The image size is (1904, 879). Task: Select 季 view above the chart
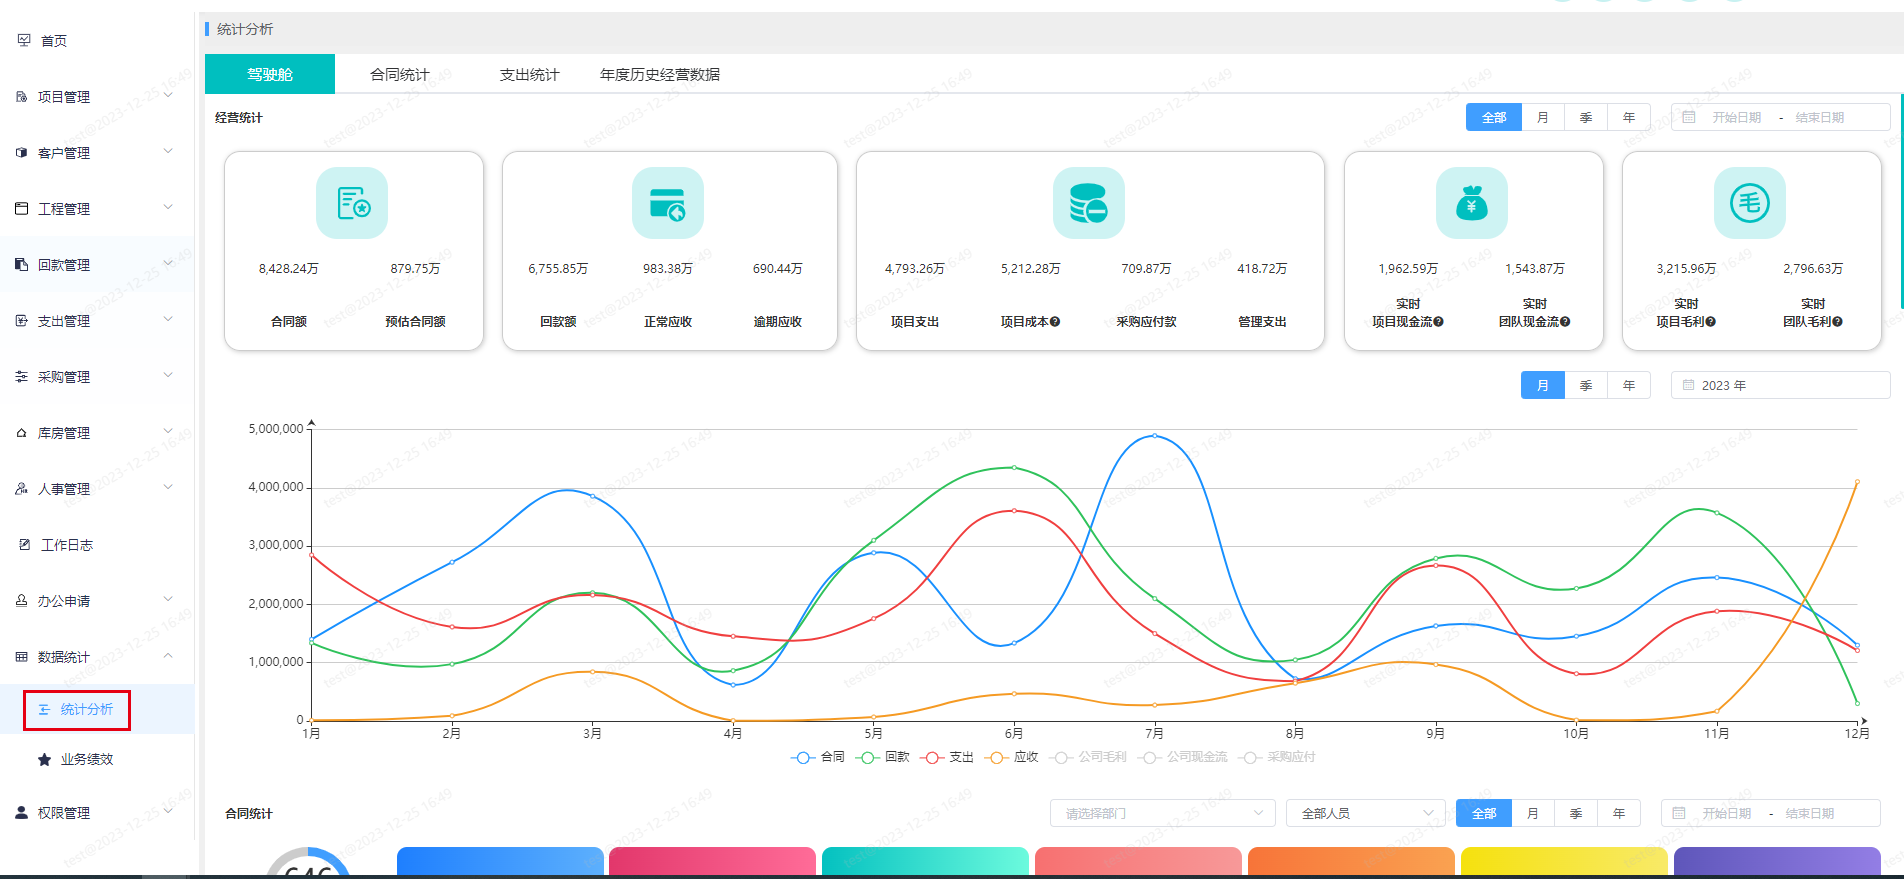point(1586,385)
